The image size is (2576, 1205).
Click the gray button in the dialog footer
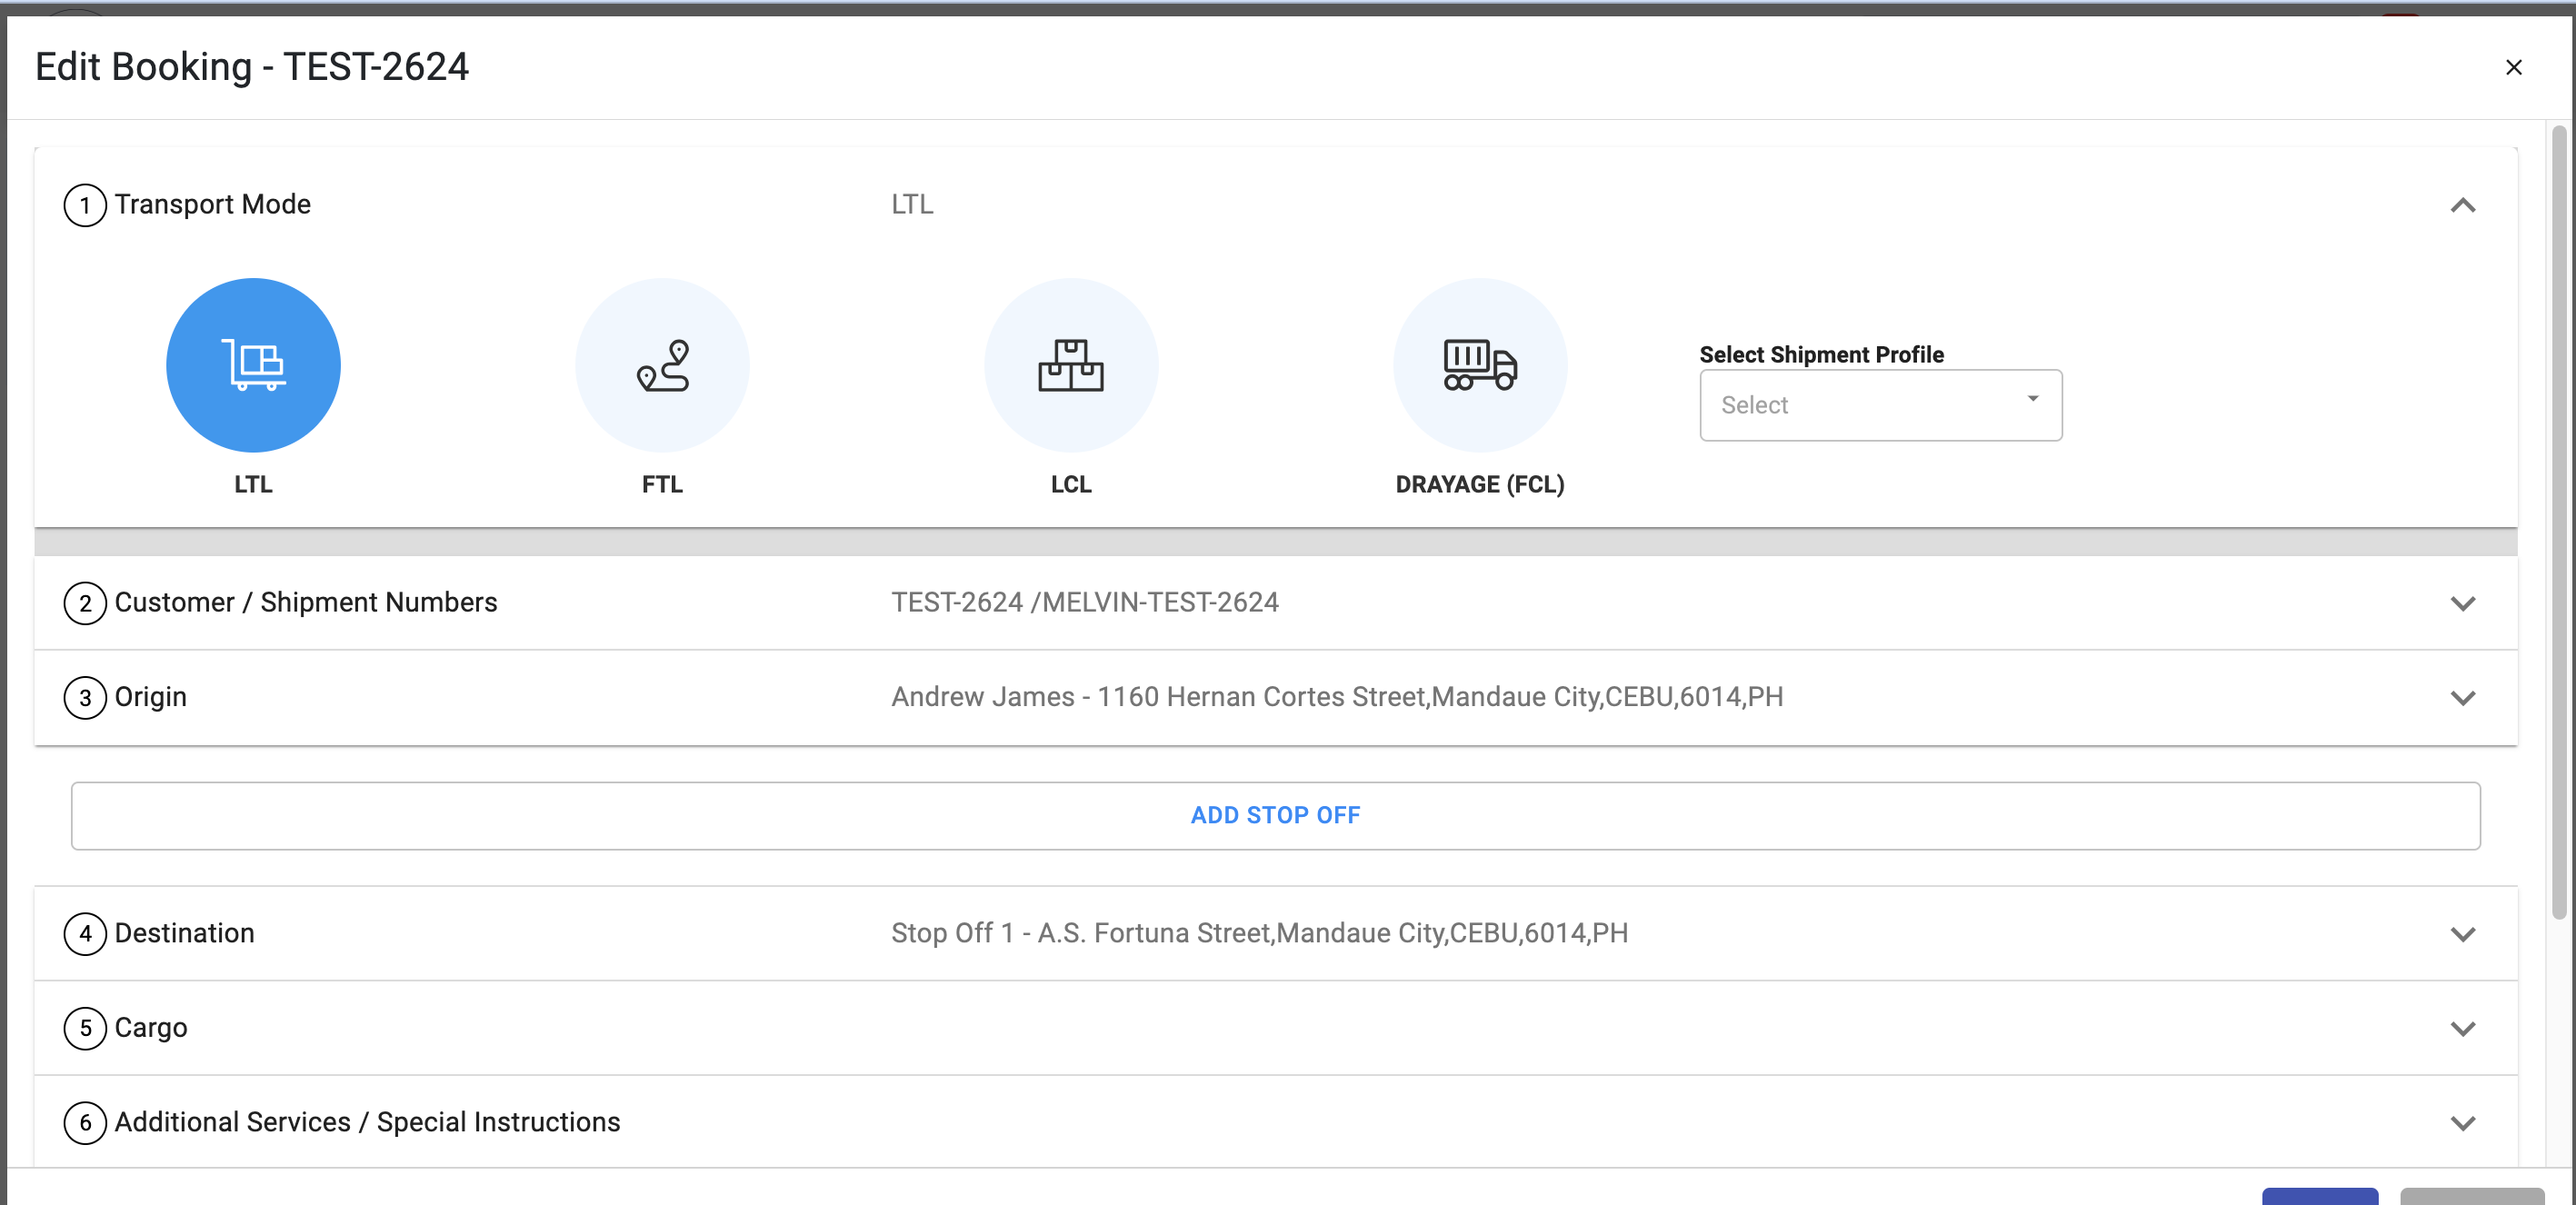click(x=2471, y=1196)
